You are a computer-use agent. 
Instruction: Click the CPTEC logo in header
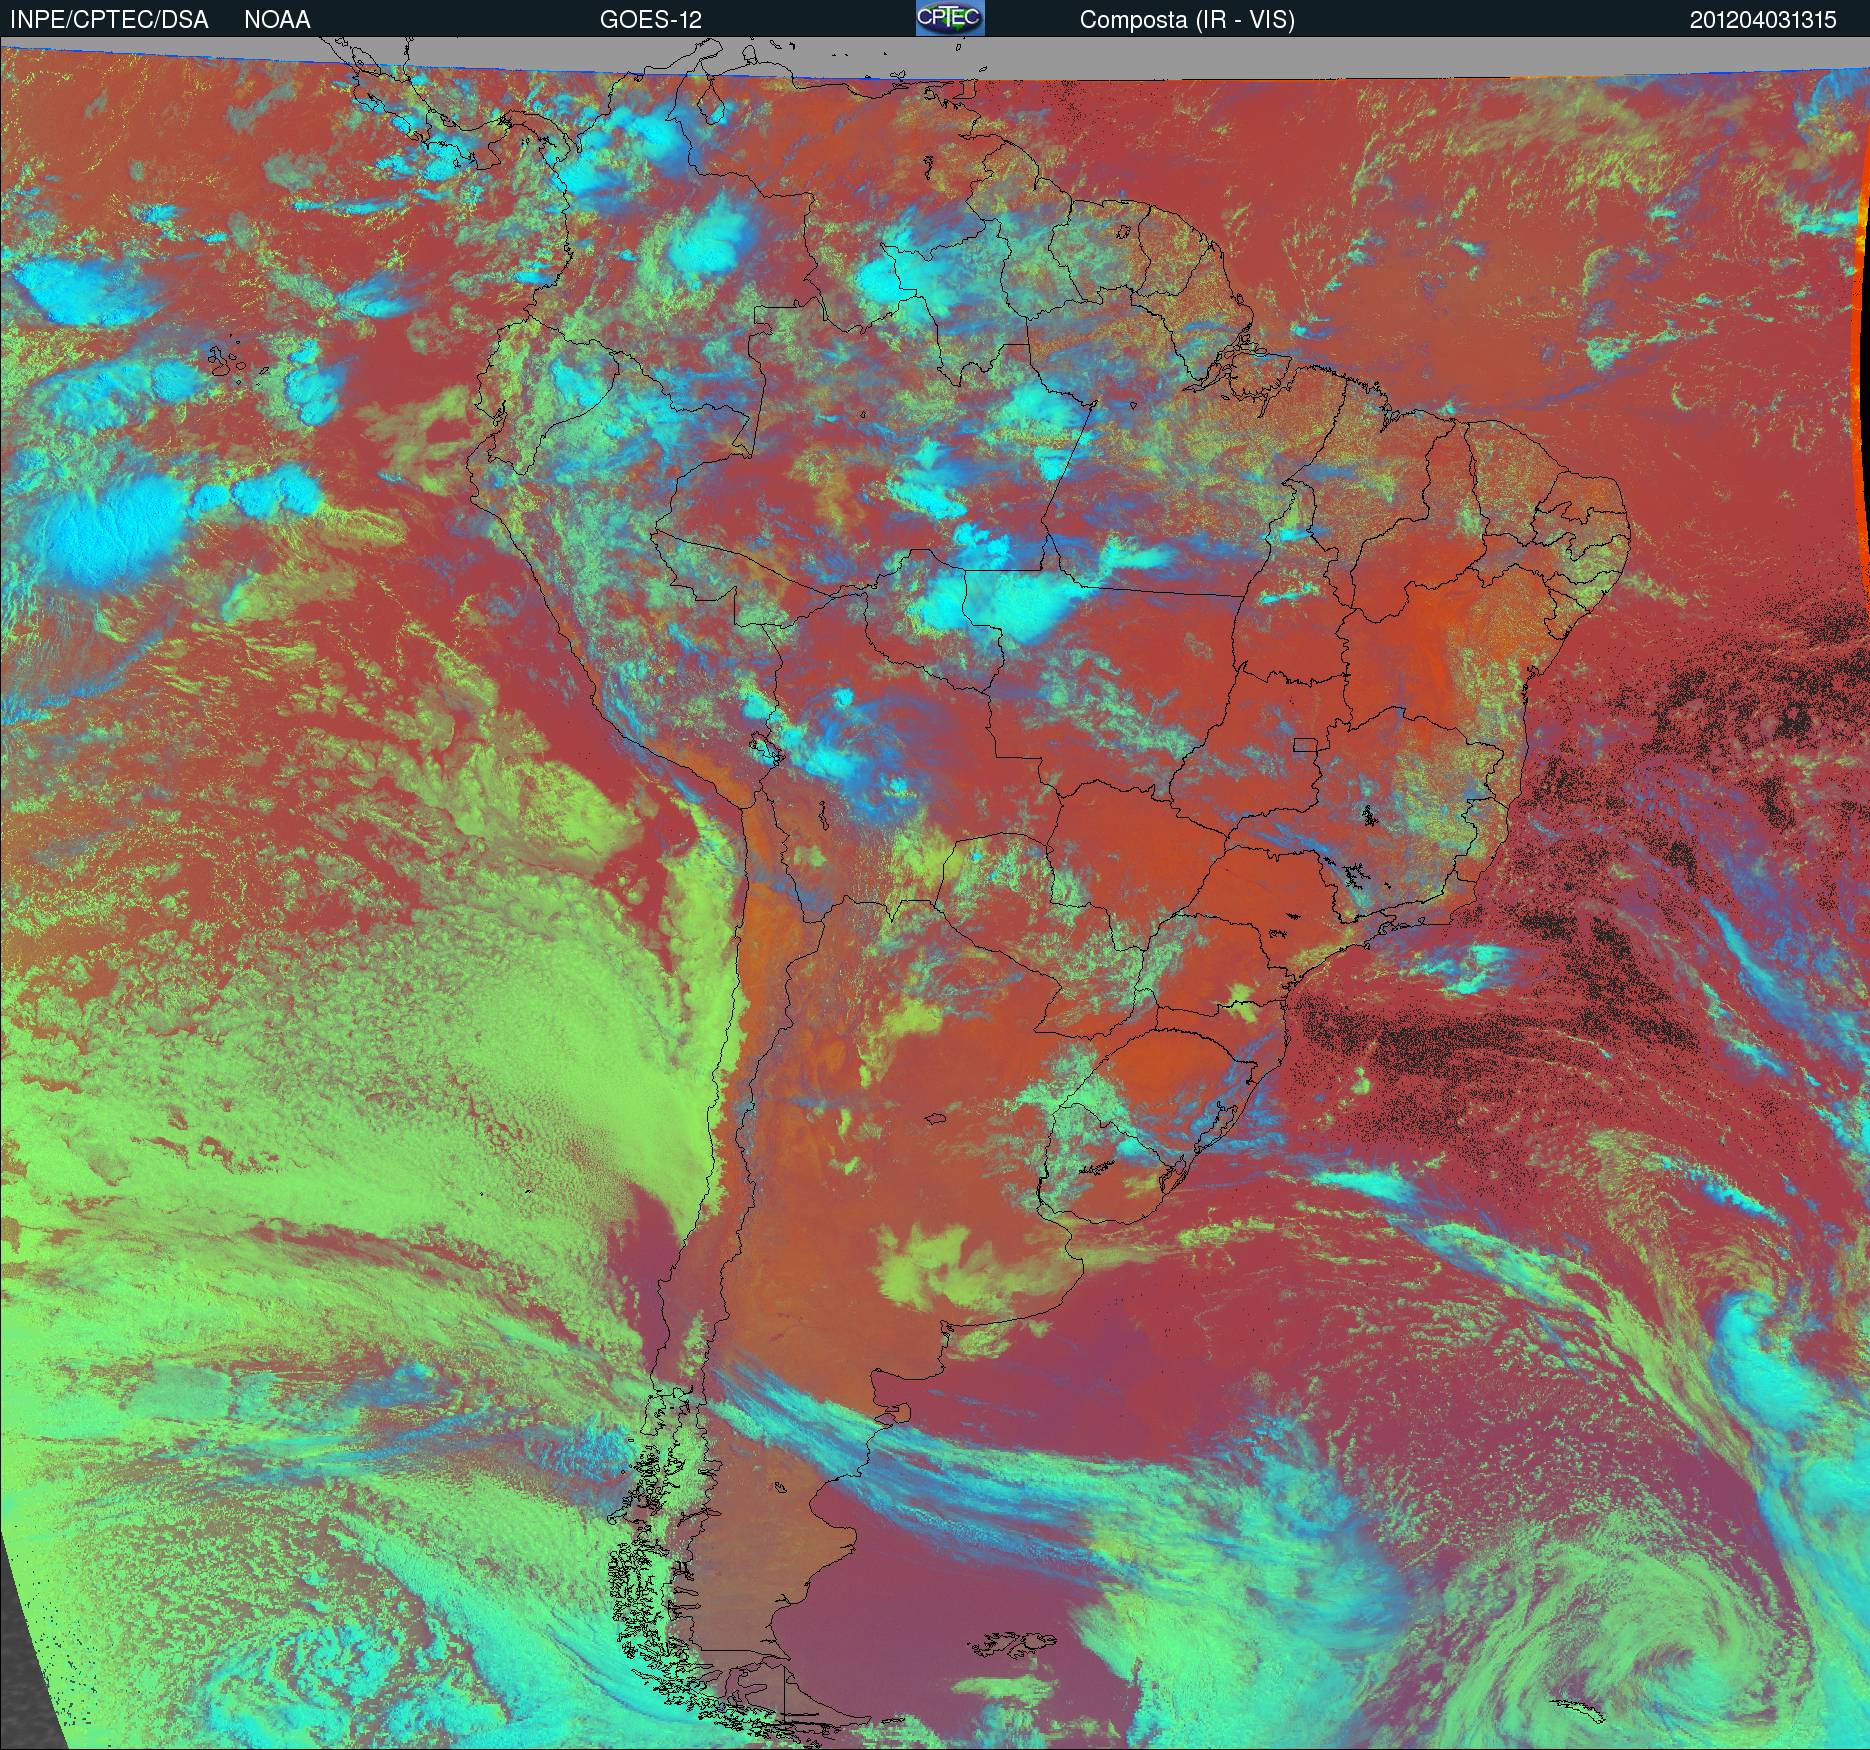950,18
